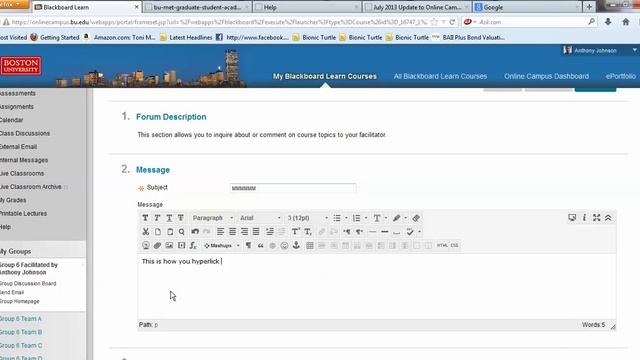Open the Paragraph format dropdown
Viewport: 640px width, 360px height.
212,218
